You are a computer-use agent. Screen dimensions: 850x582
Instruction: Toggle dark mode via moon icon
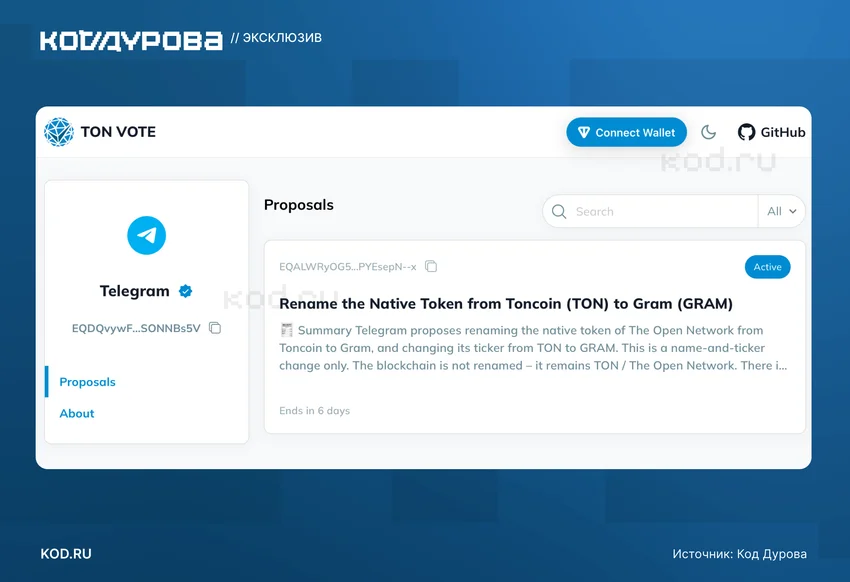(708, 132)
